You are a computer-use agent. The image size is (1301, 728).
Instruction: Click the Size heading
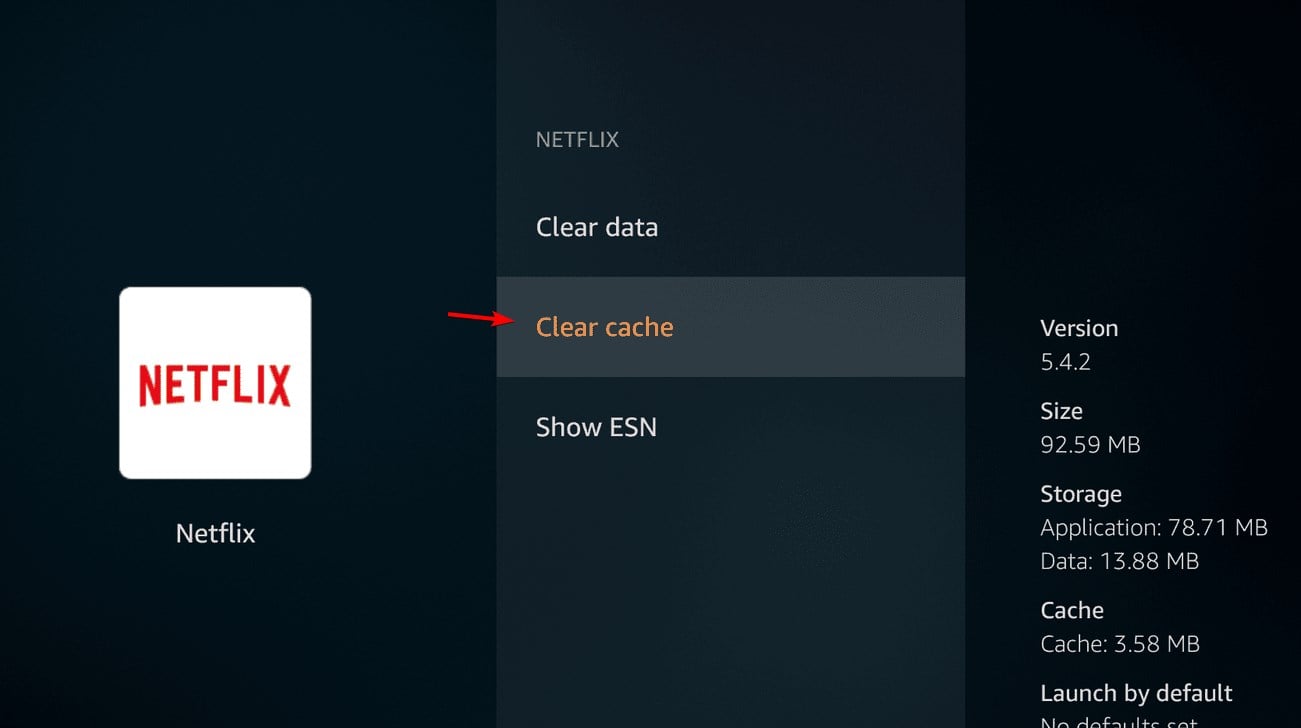[x=1061, y=411]
